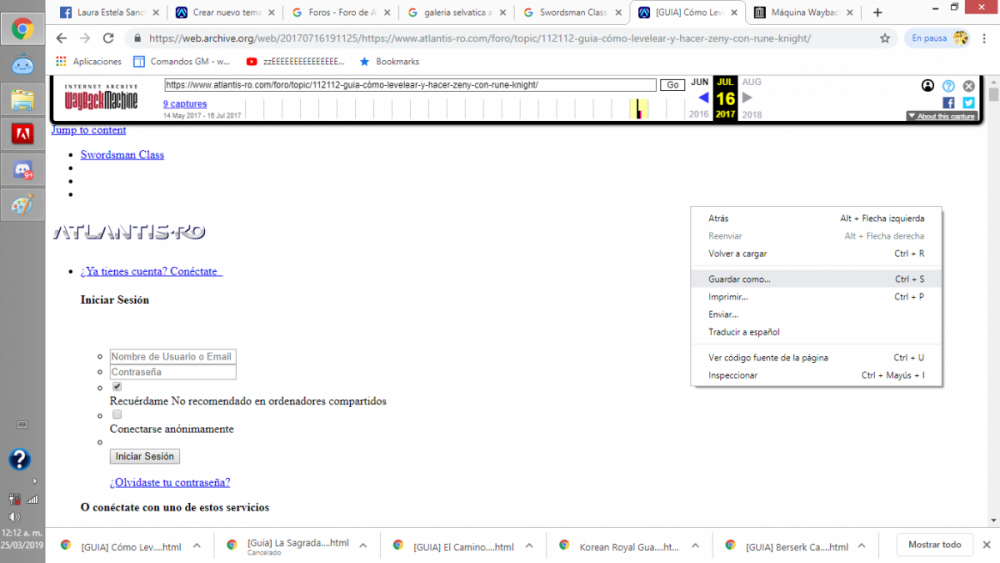Viewport: 1000px width, 563px height.
Task: Open dropdown arrow for Korean Royal Gua download
Action: pos(696,546)
